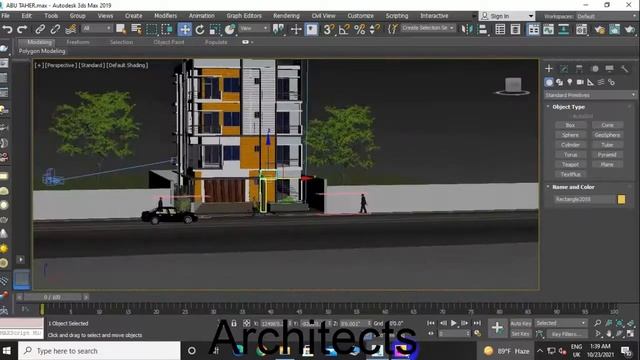Open key mode Selected dropdown
640x360 pixels.
[560, 323]
